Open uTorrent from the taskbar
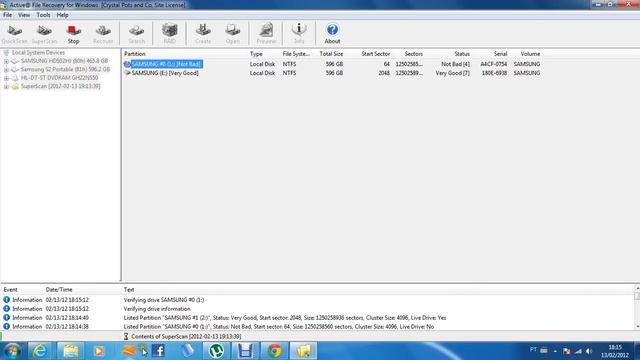 pyautogui.click(x=216, y=351)
